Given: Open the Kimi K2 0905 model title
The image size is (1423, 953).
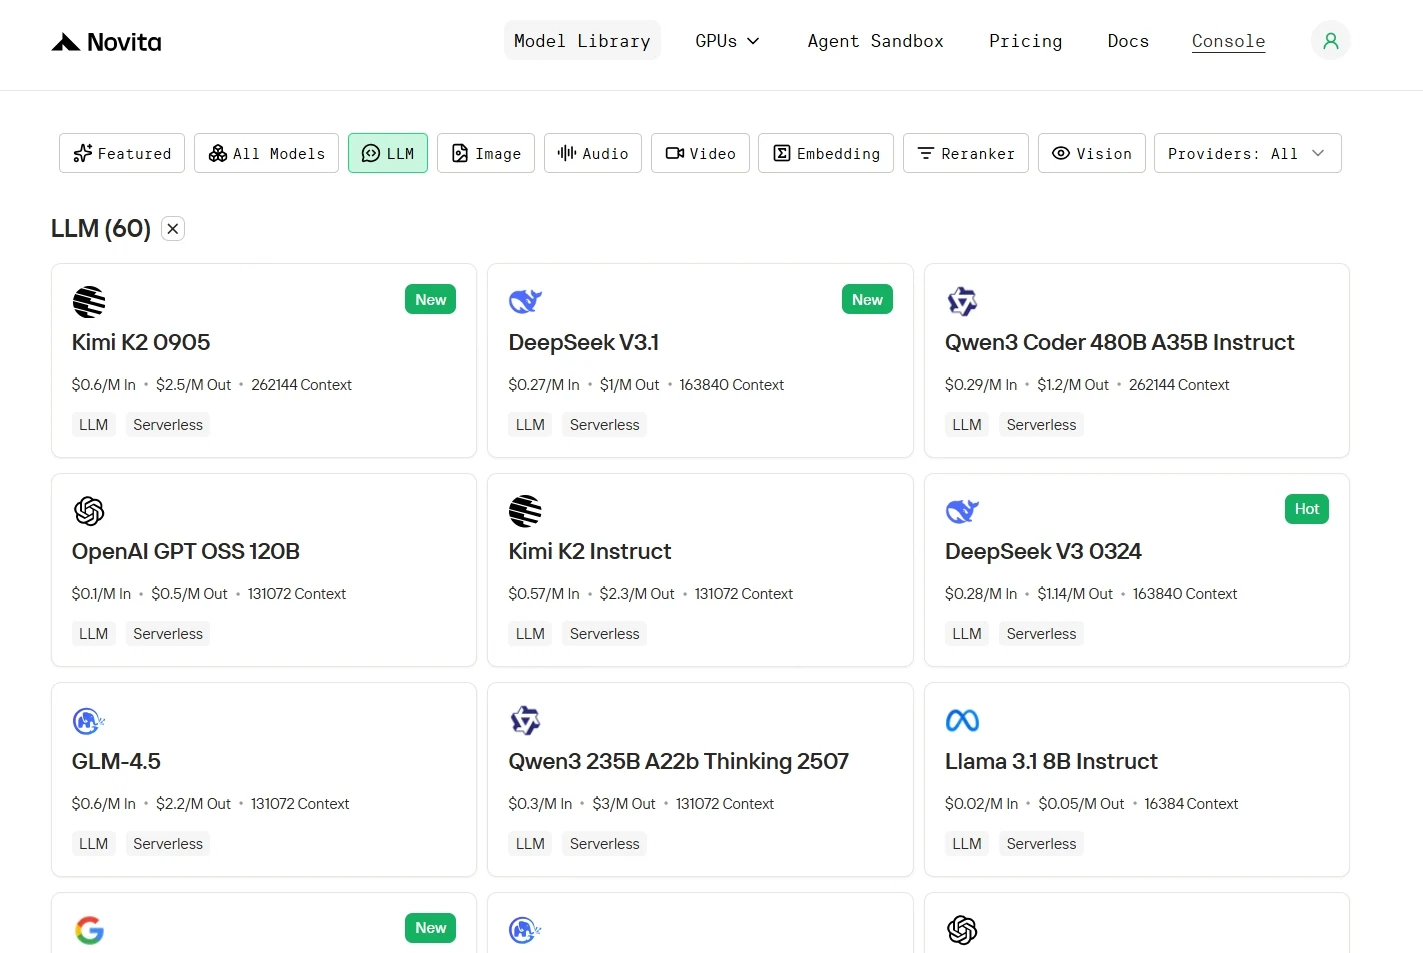Looking at the screenshot, I should [141, 343].
